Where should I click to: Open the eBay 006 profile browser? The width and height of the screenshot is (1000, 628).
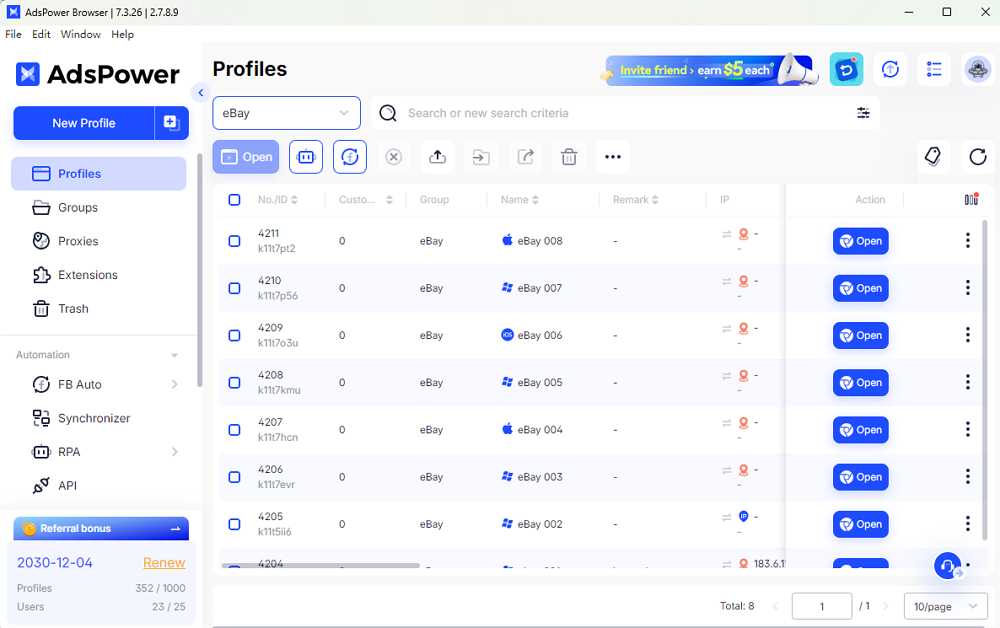(860, 335)
